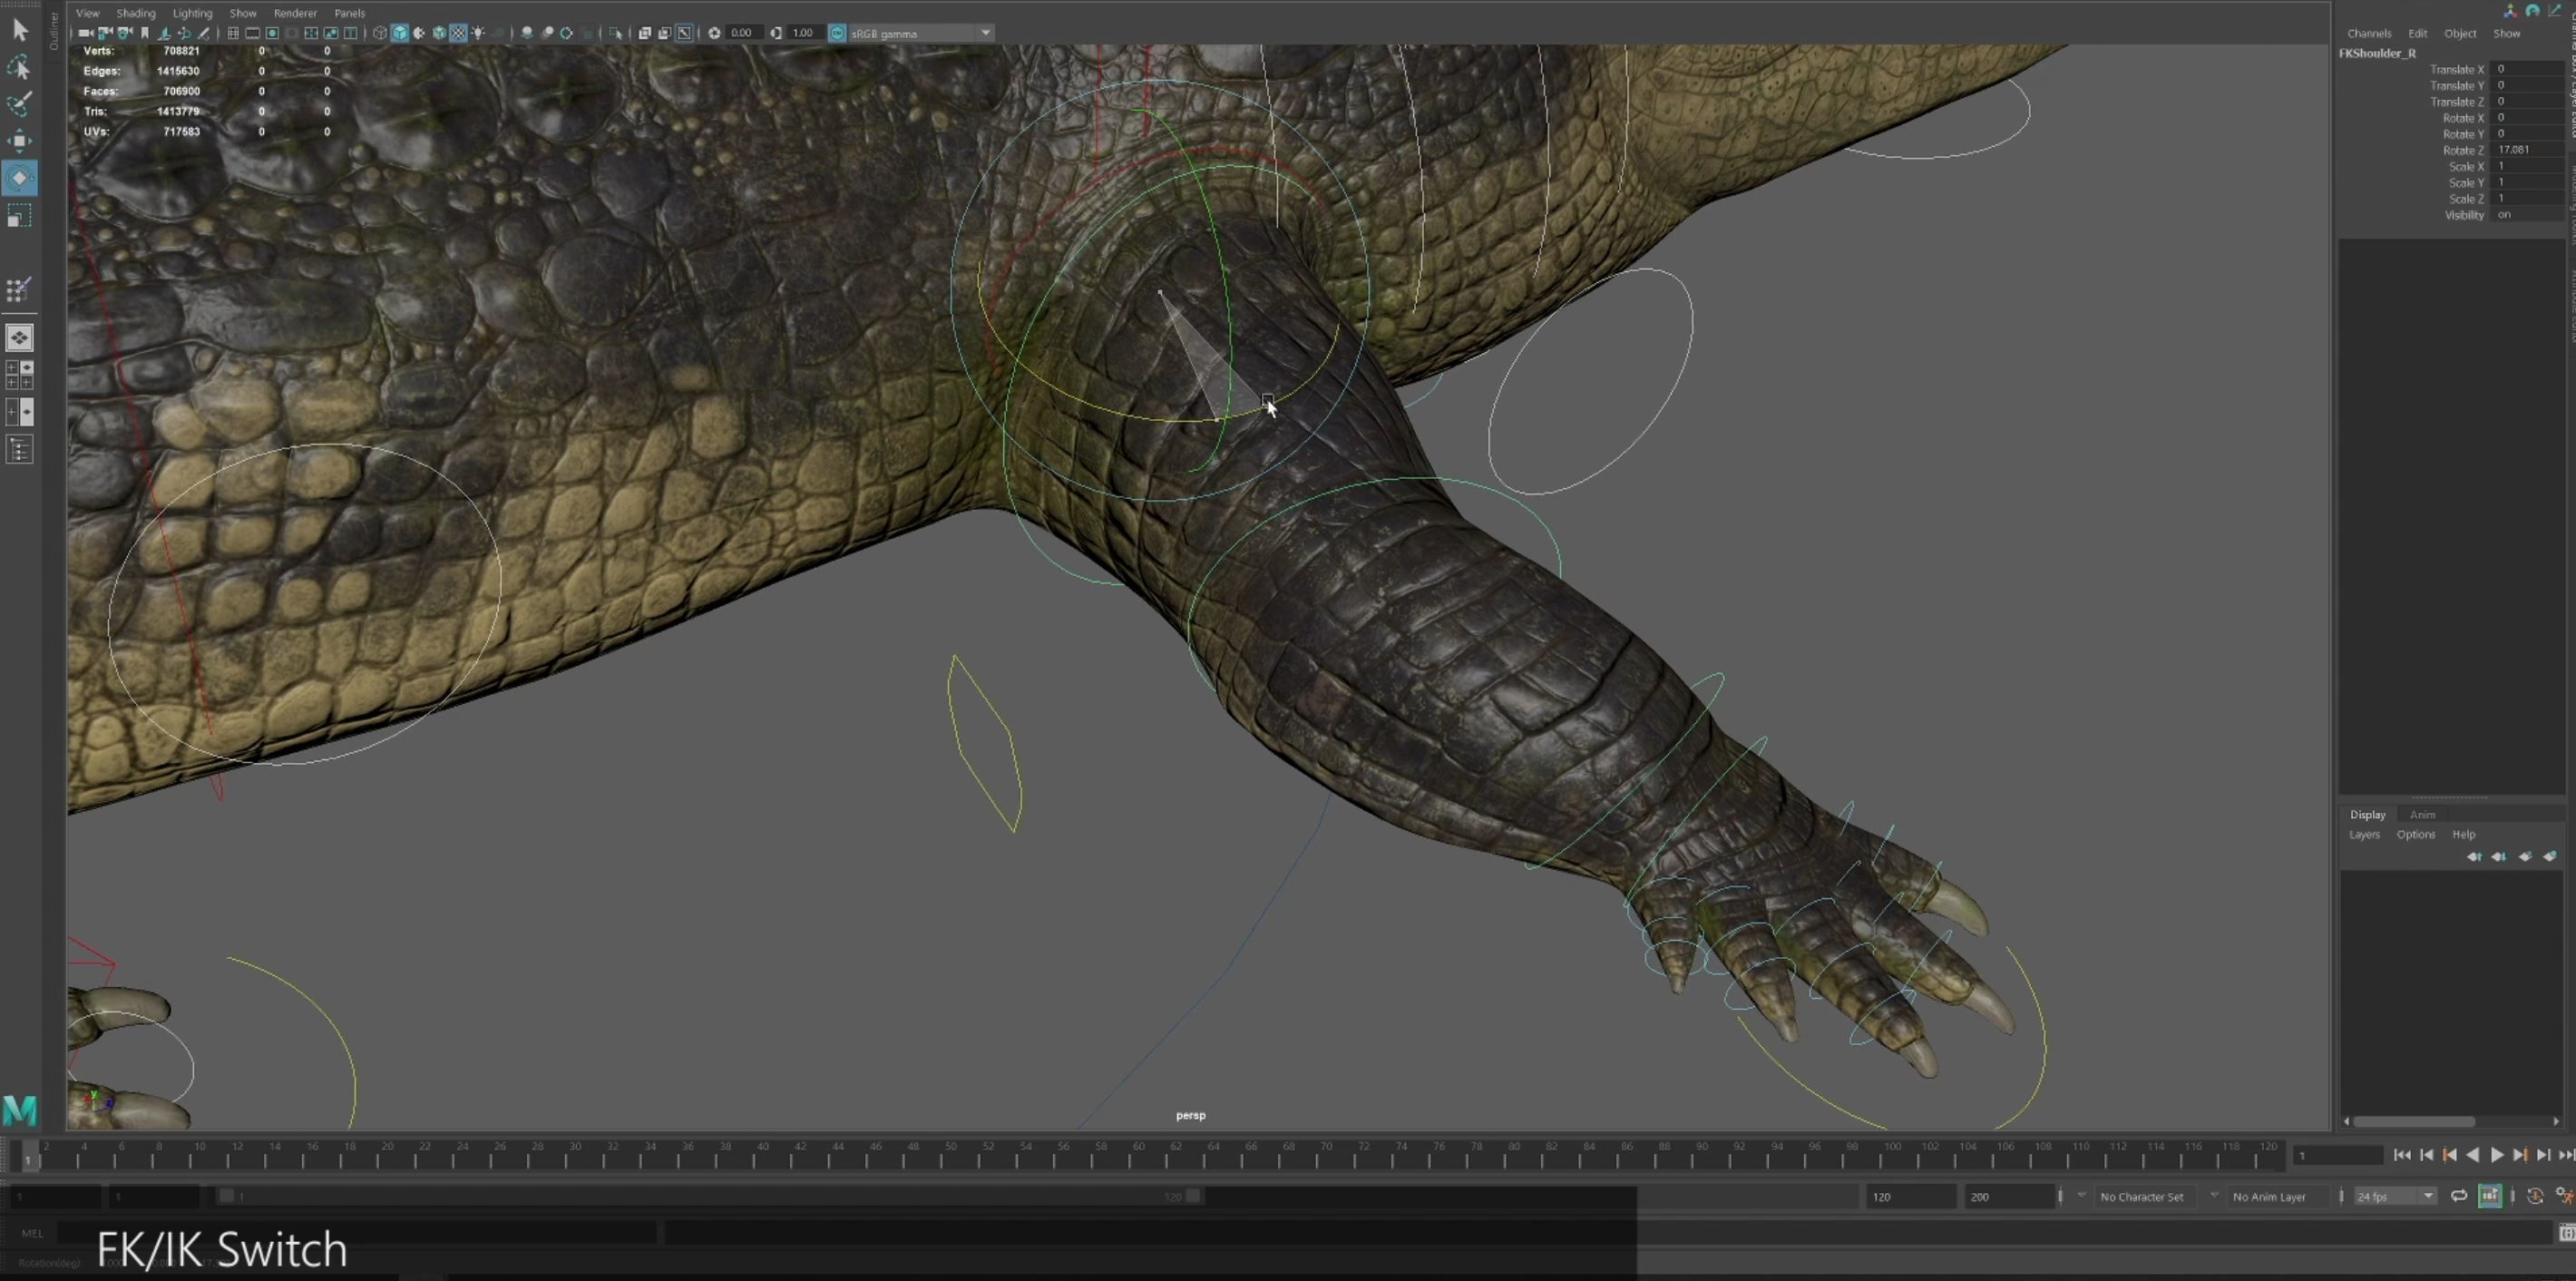This screenshot has height=1281, width=2576.
Task: Click the gamma control icon
Action: (x=776, y=33)
